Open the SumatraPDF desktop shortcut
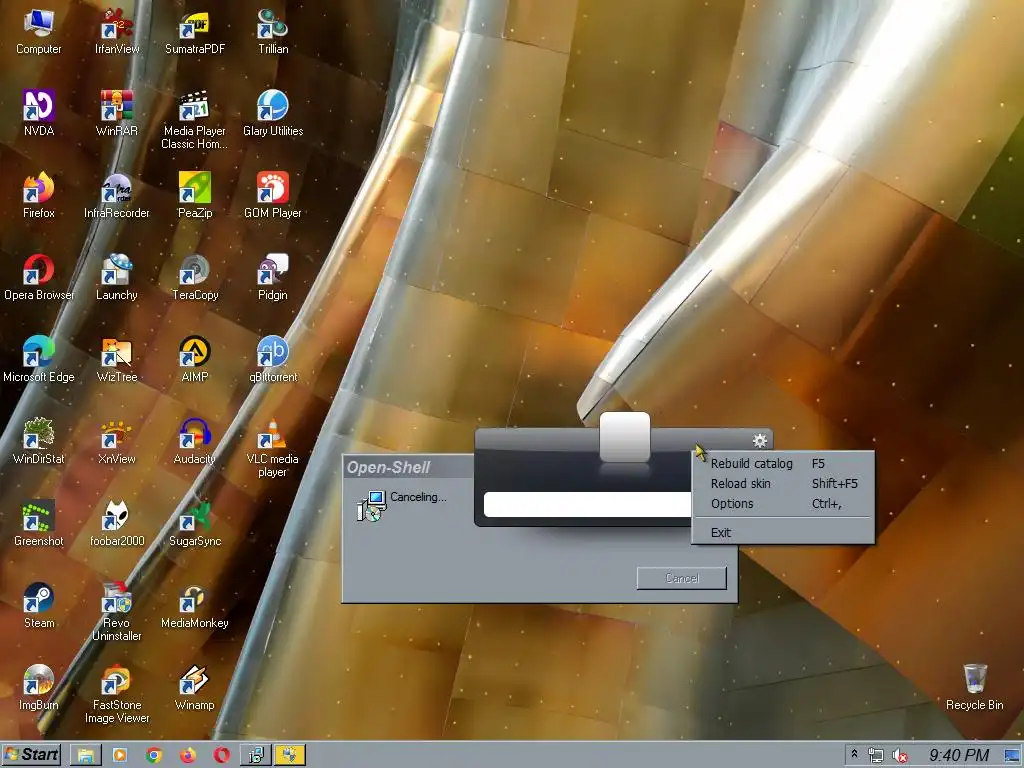This screenshot has height=768, width=1024. coord(195,33)
